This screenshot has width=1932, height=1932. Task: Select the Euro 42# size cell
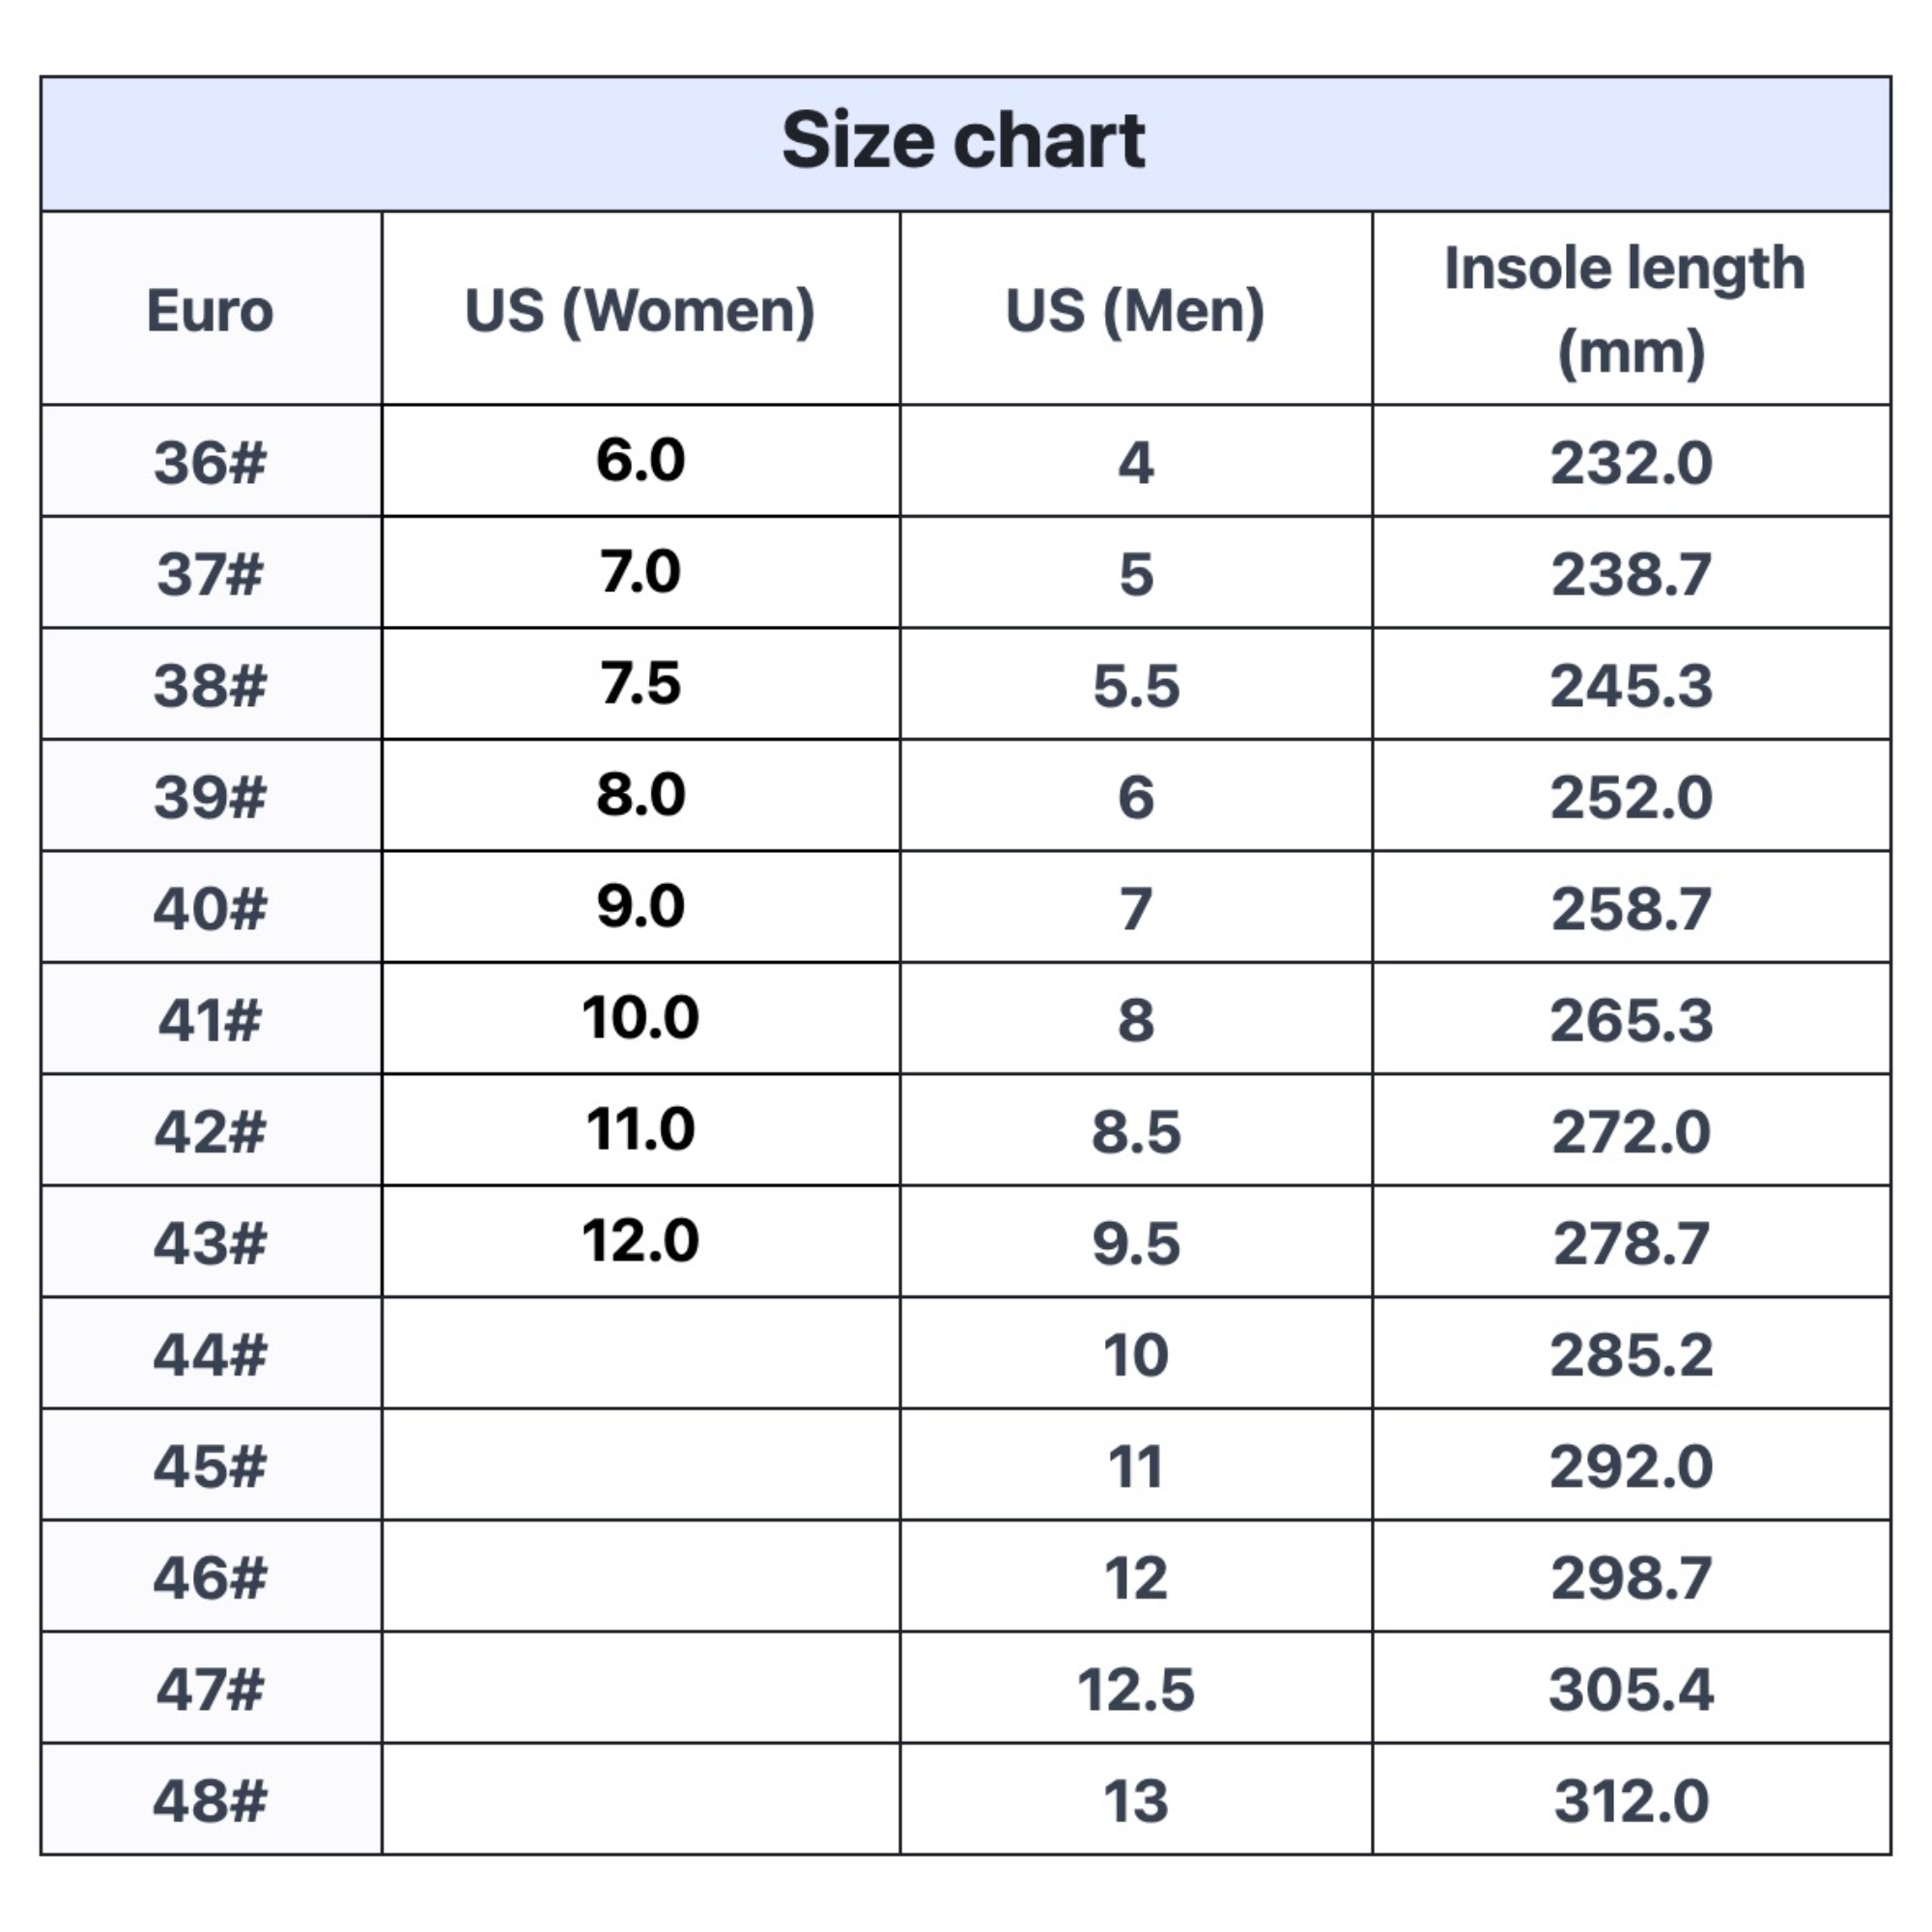point(210,1131)
